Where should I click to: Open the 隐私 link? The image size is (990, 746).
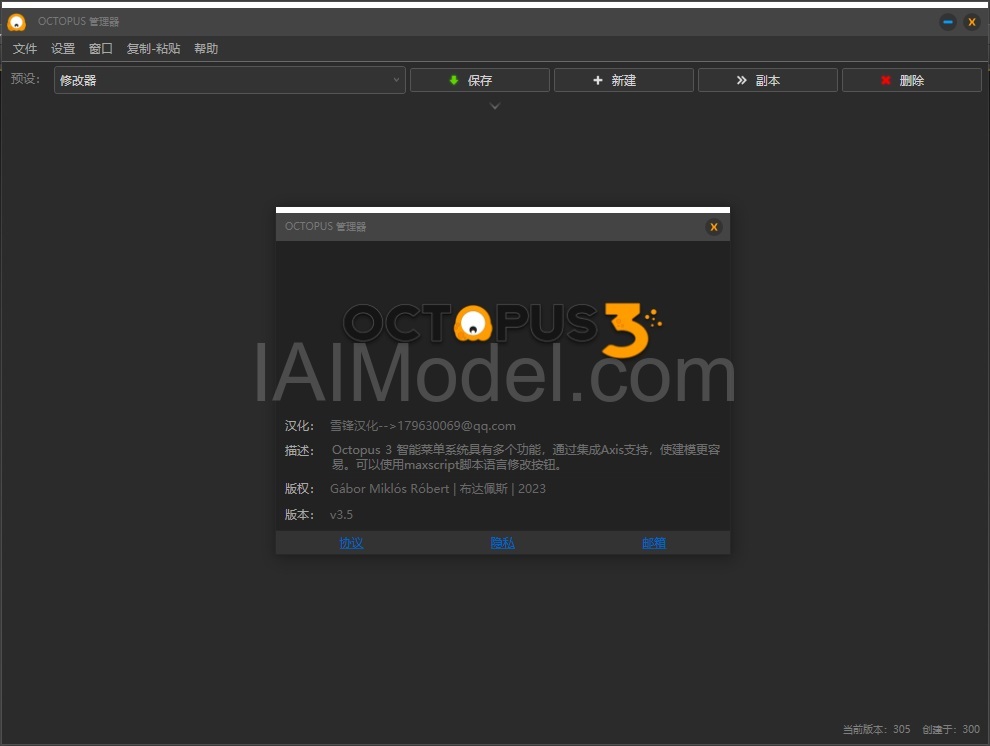pyautogui.click(x=503, y=543)
